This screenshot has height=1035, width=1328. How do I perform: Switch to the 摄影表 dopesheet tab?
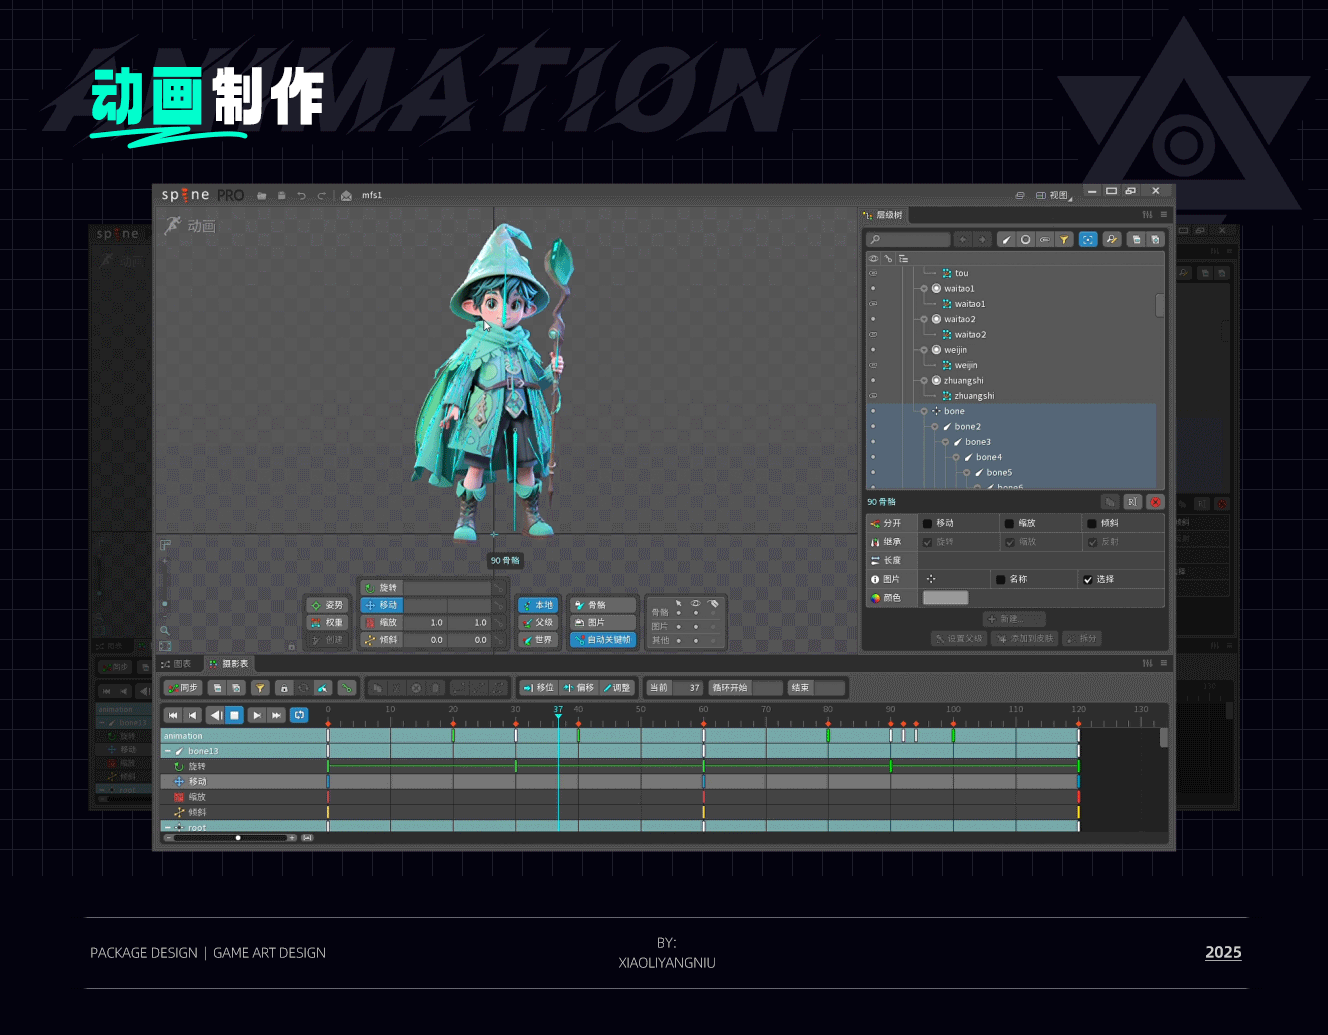click(x=230, y=664)
